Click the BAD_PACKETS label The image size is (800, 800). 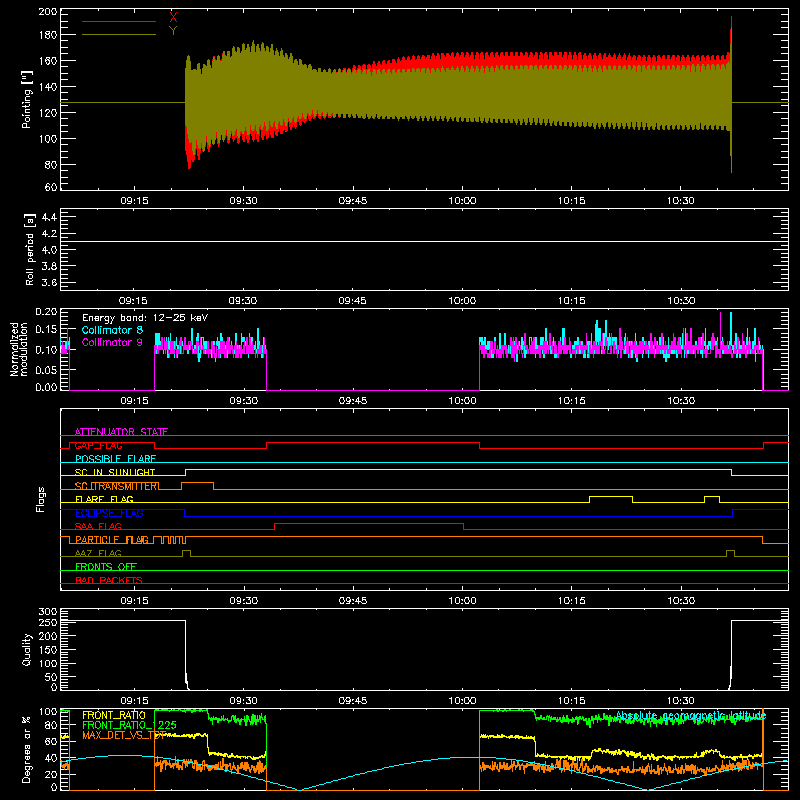pos(109,580)
